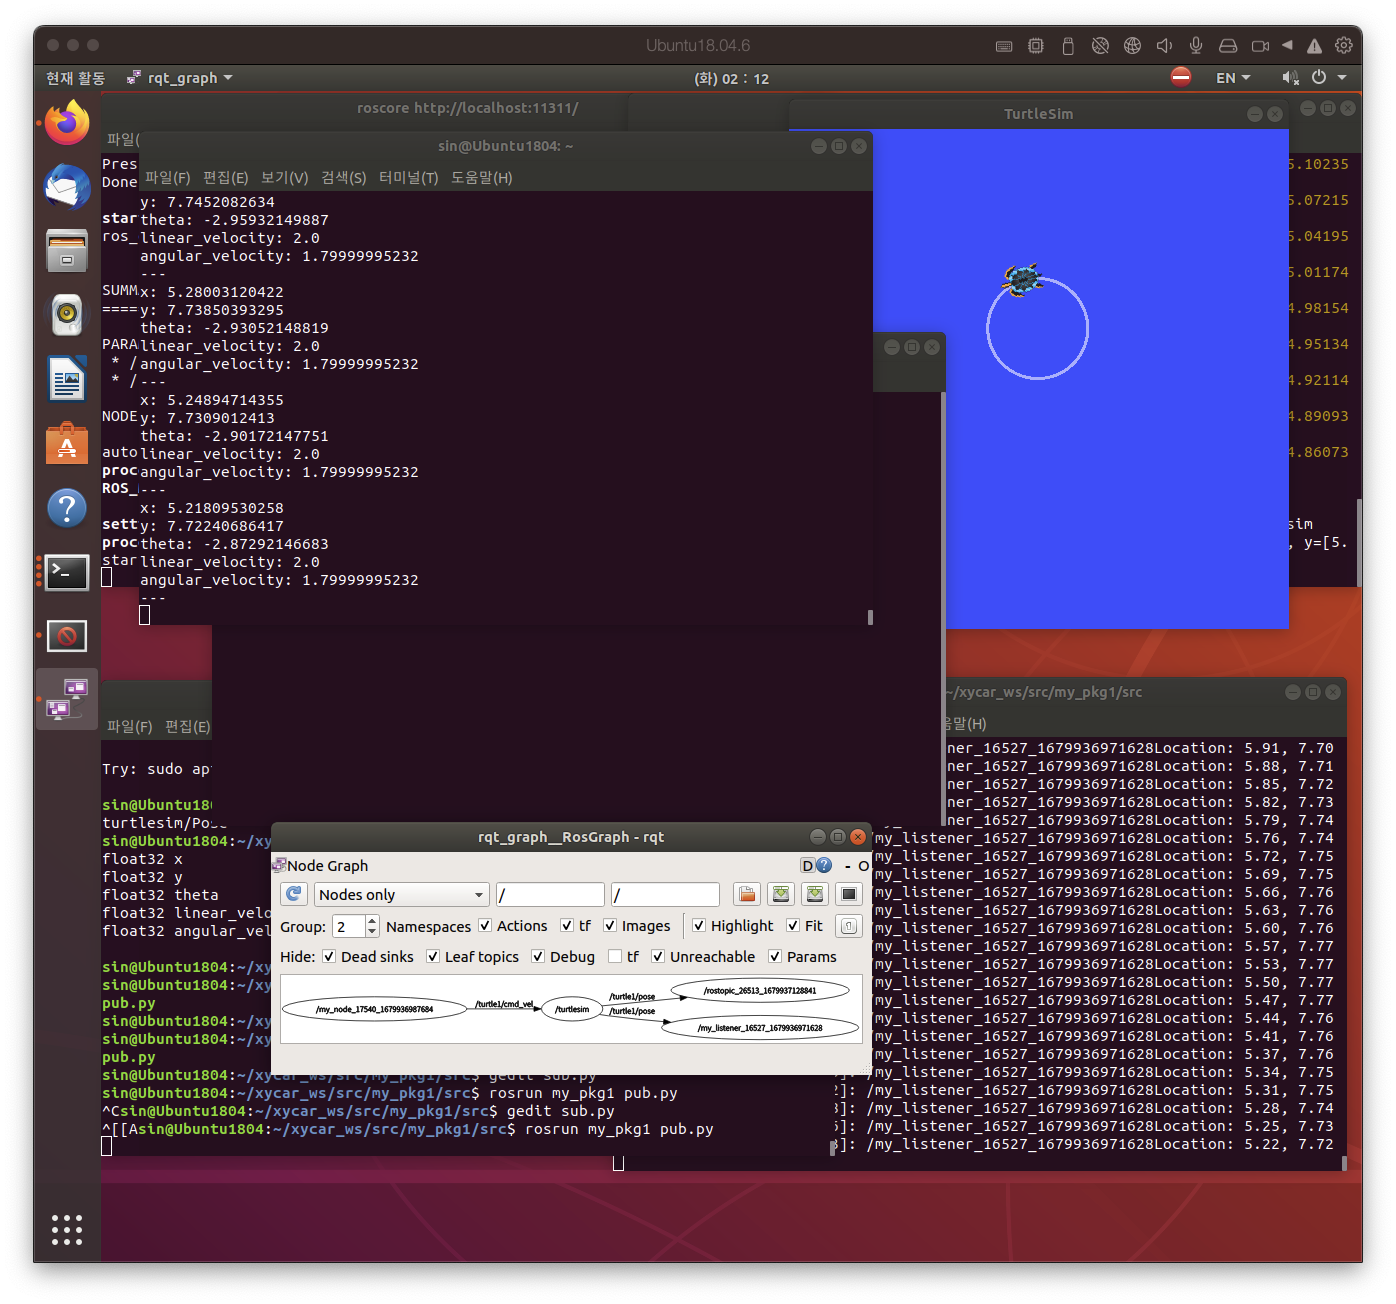Uncheck the Debug hide filter
Screen dimensions: 1396x1304
(538, 956)
